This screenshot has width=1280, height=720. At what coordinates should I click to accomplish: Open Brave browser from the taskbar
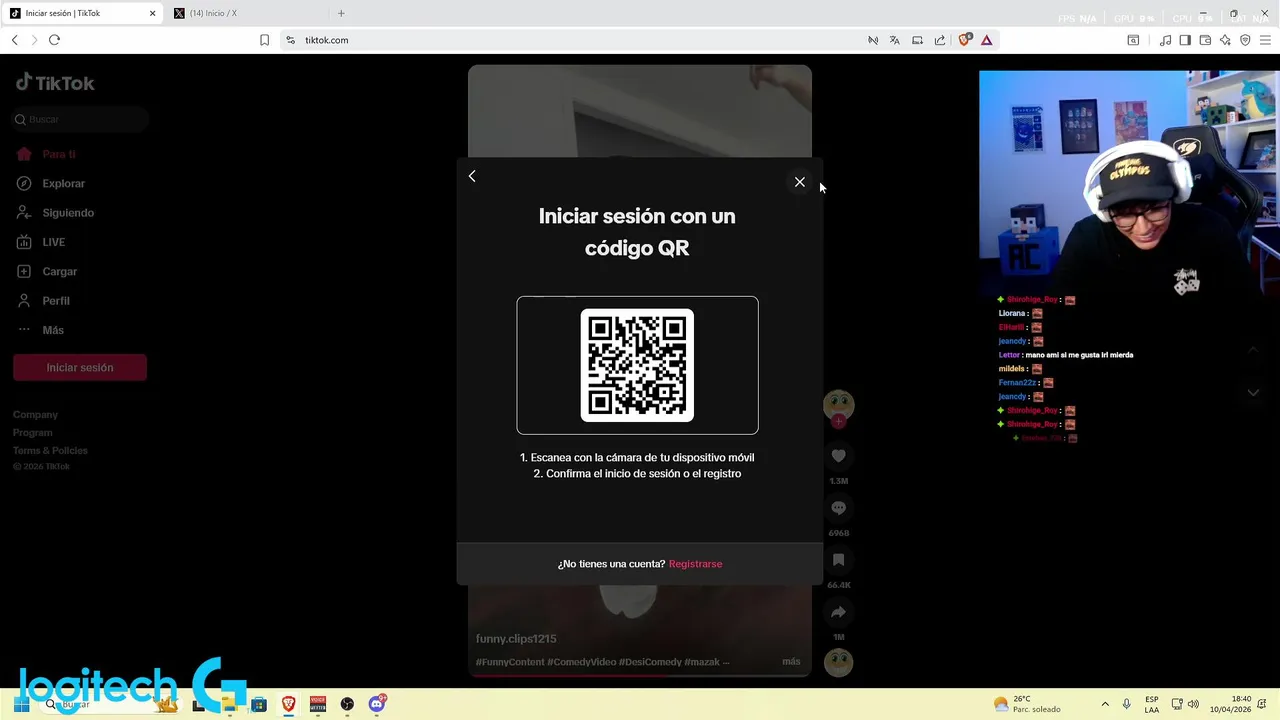pos(289,704)
